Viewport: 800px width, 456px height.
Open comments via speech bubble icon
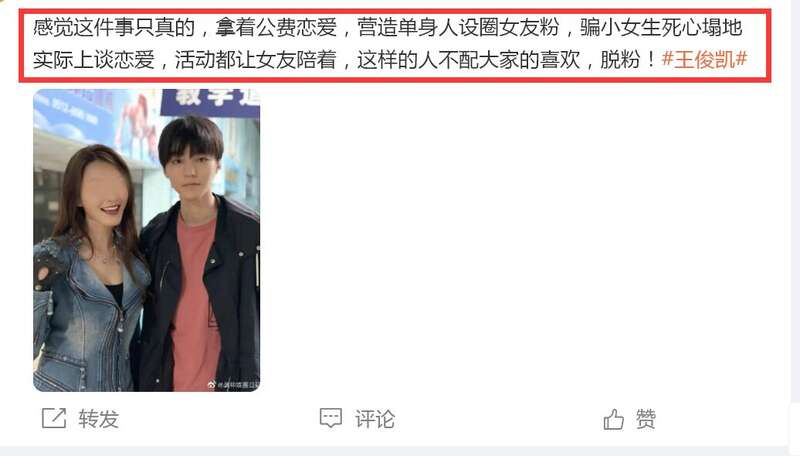click(x=331, y=418)
